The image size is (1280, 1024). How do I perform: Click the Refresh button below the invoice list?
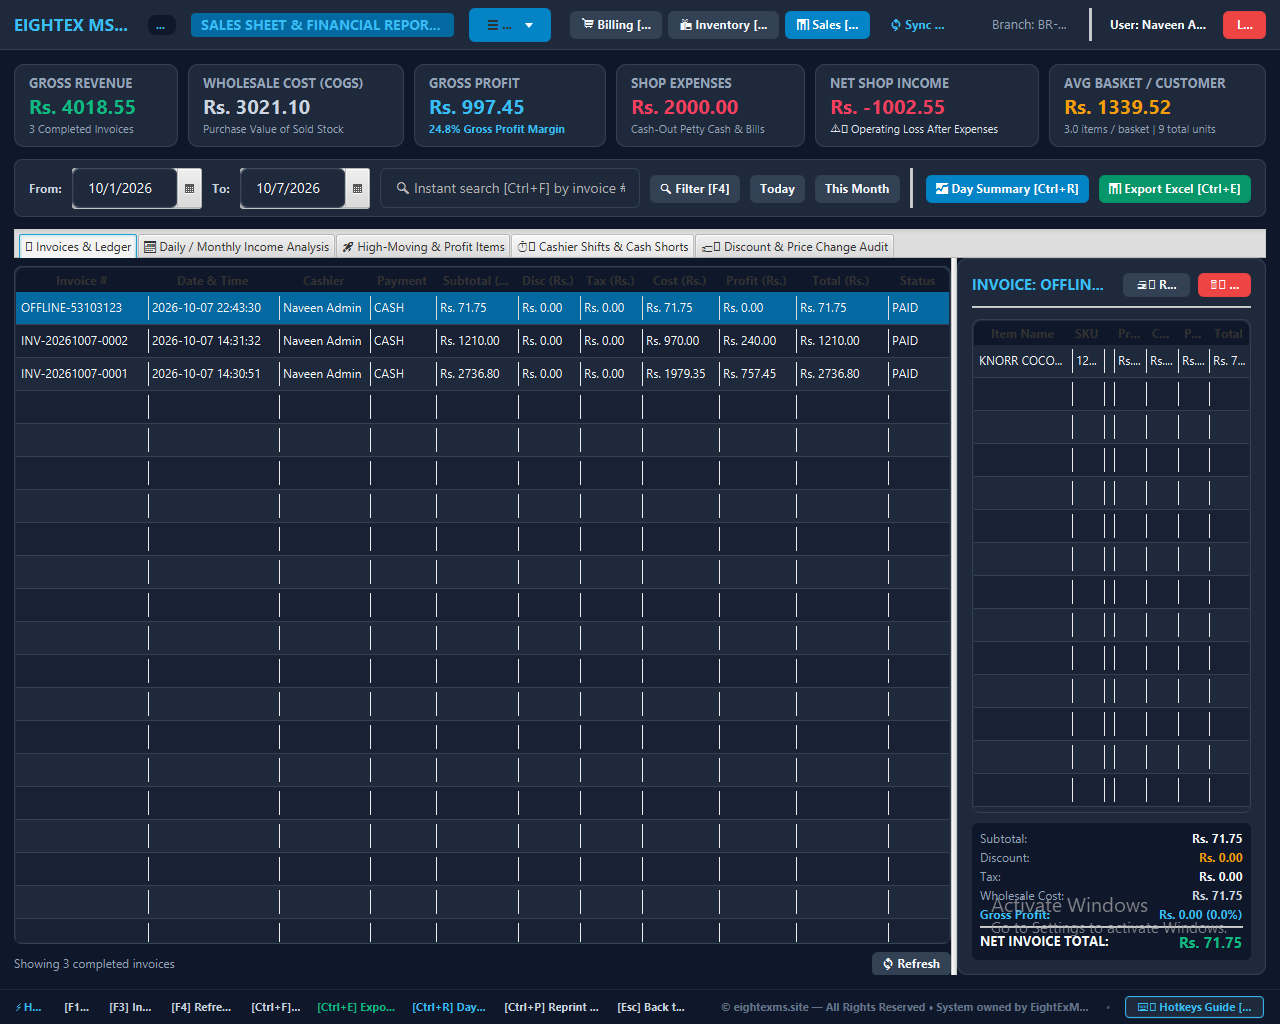point(911,964)
